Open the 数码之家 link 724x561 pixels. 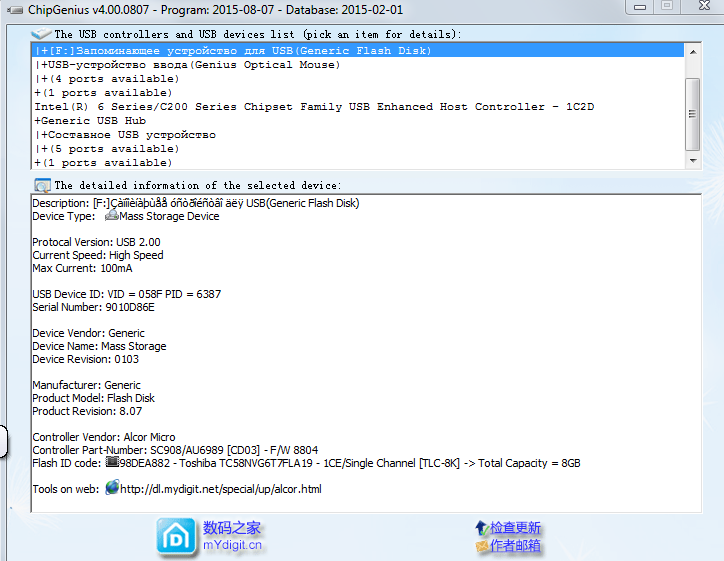tap(232, 527)
